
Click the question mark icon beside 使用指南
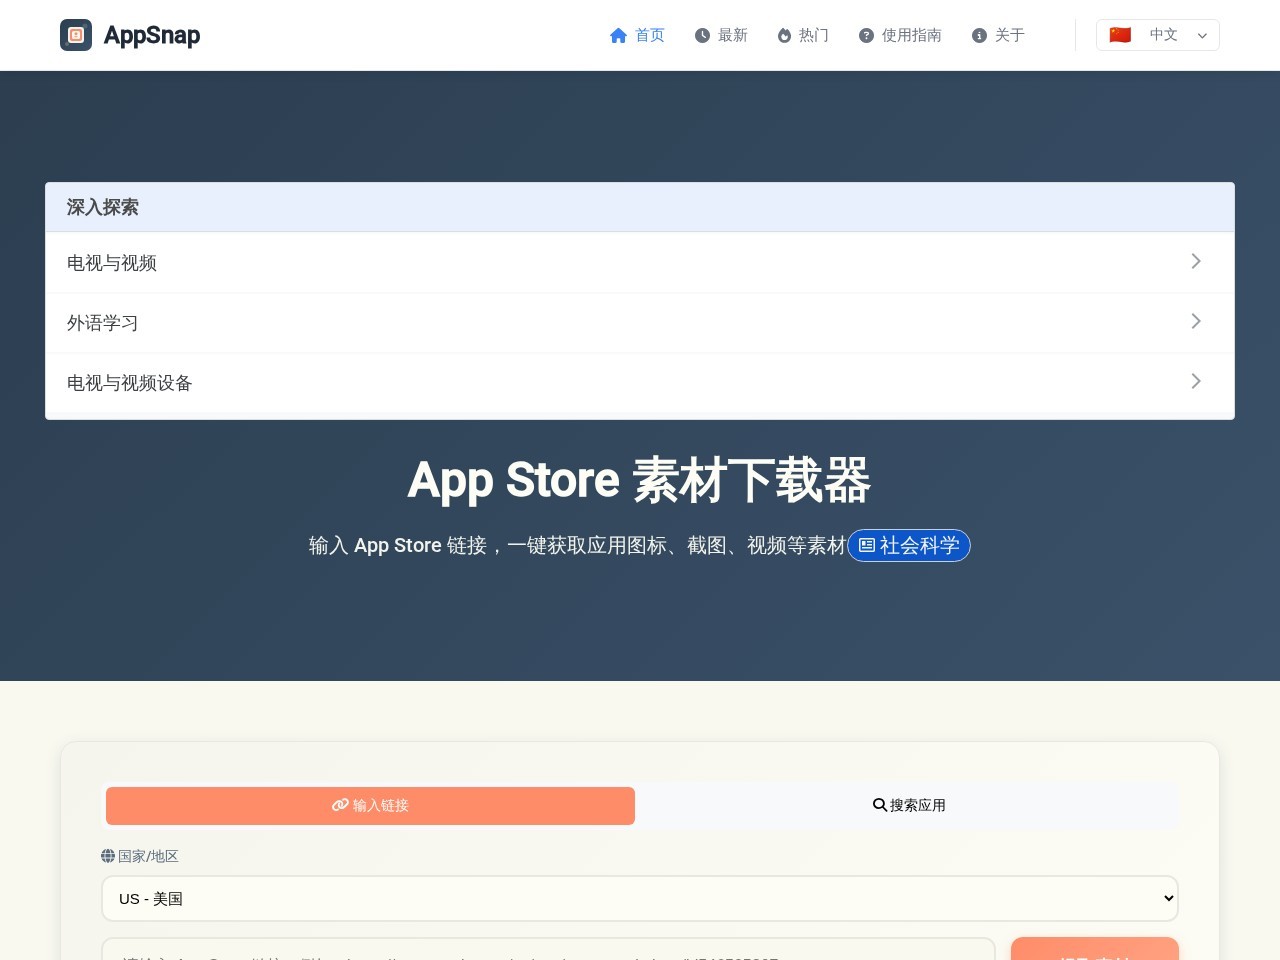point(866,35)
